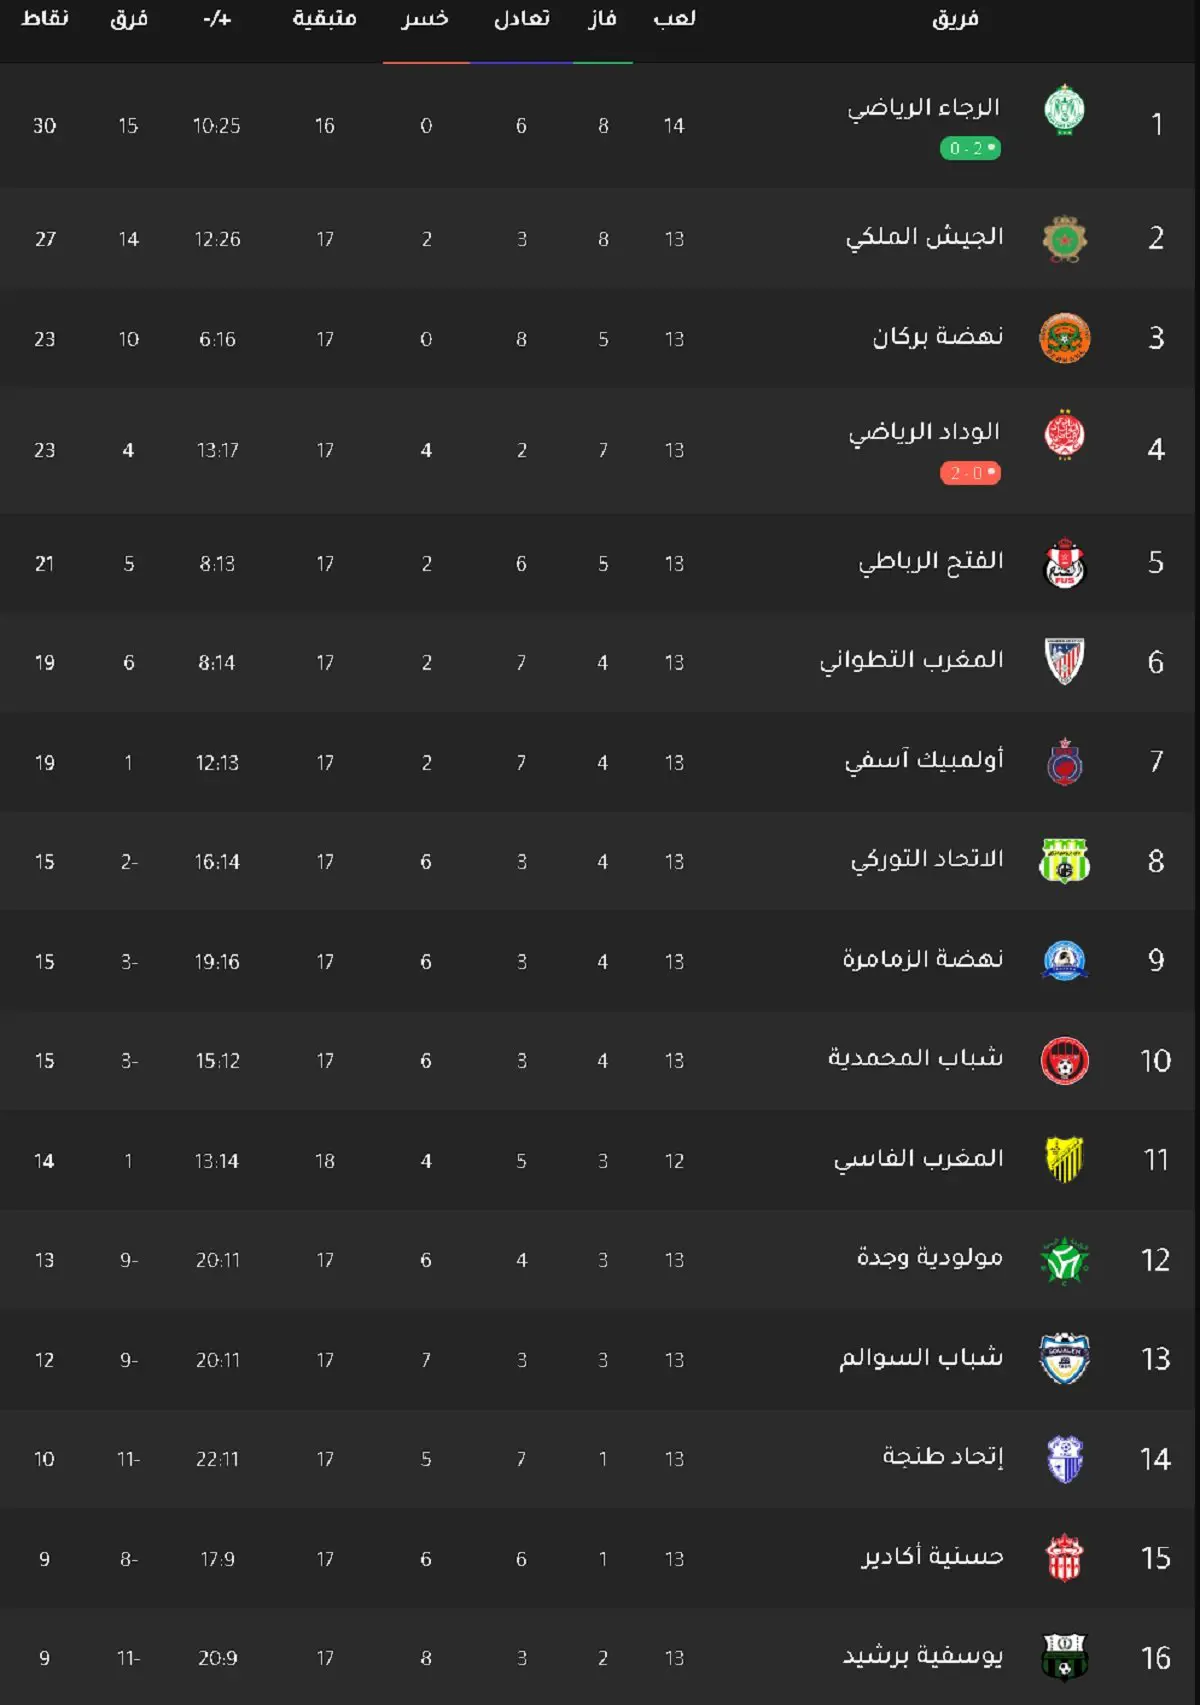1200x1705 pixels.
Task: Click the الرجاء الرياضي club crest
Action: pos(1065,111)
